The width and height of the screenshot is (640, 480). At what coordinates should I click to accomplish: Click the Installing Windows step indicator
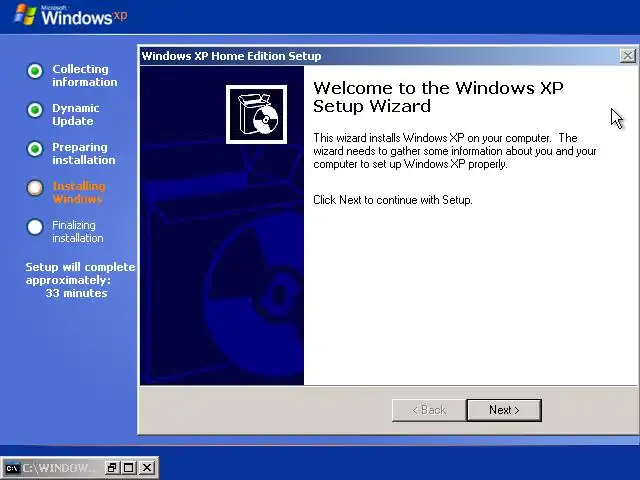coord(35,188)
